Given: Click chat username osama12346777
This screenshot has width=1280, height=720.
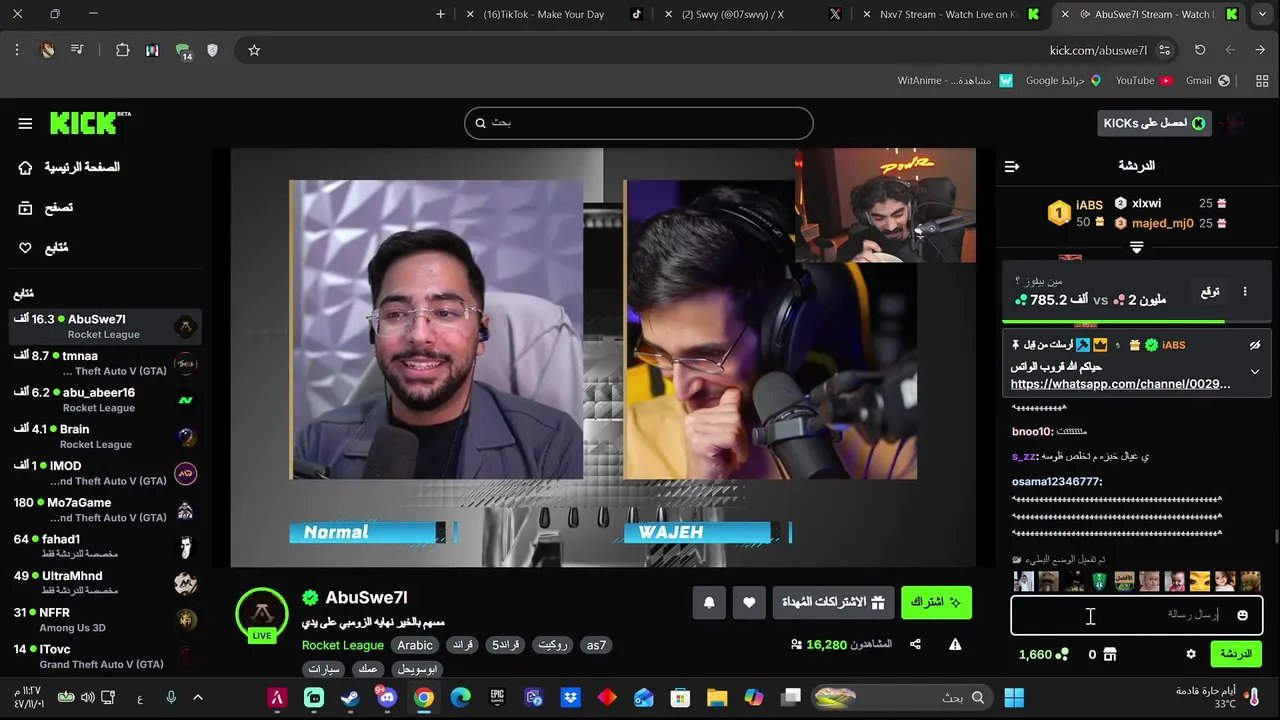Looking at the screenshot, I should pyautogui.click(x=1056, y=482).
